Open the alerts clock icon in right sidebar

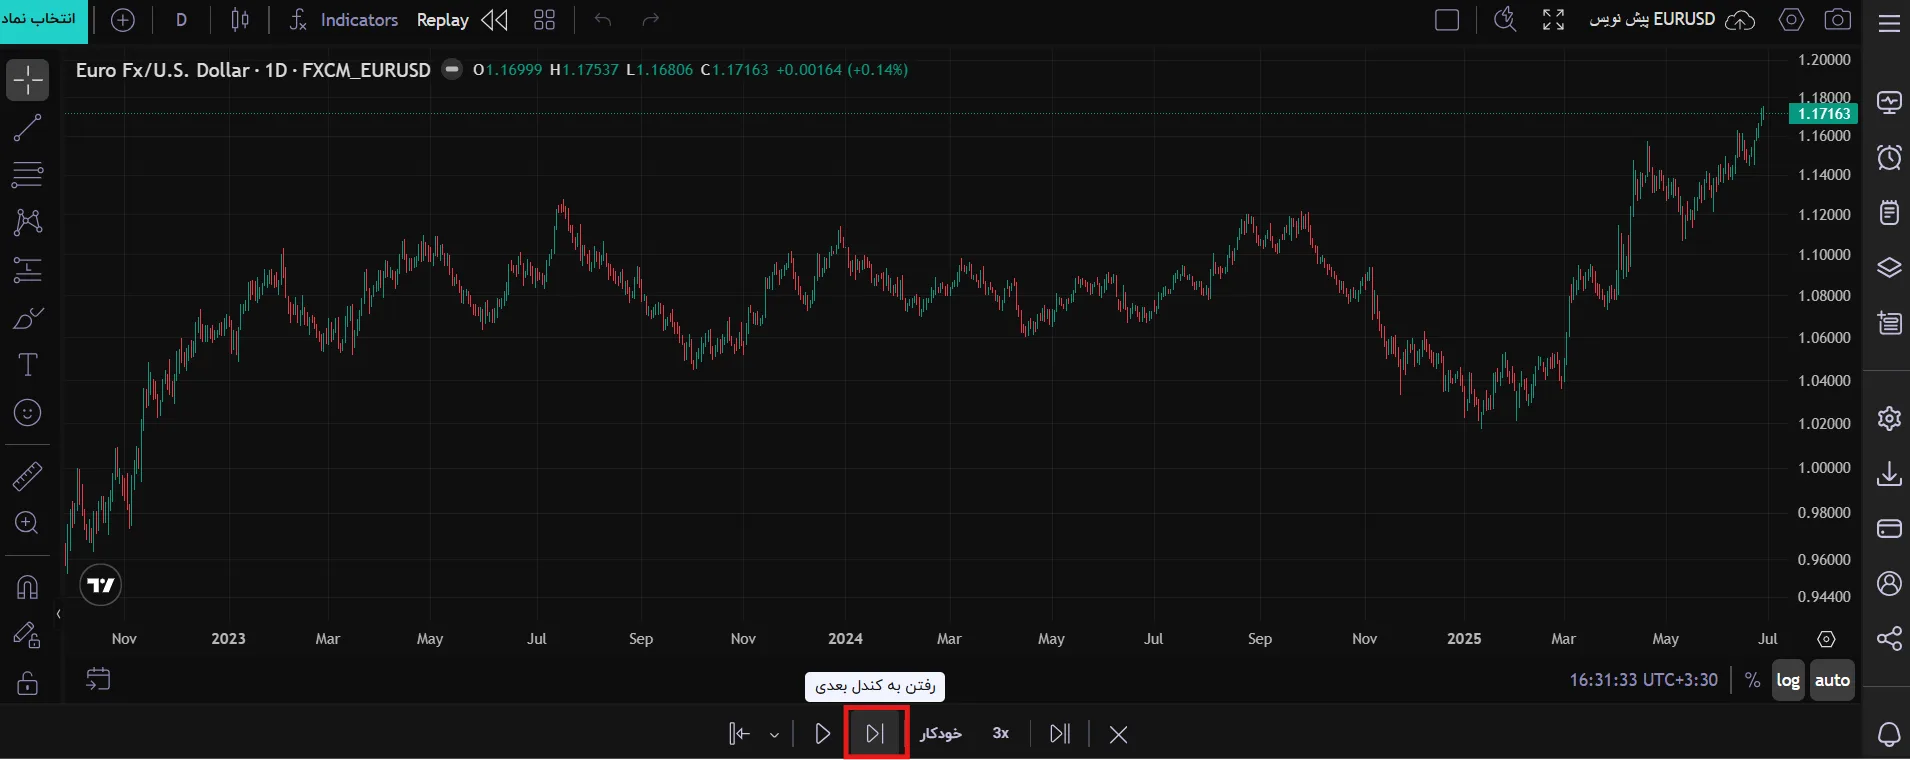[x=1889, y=157]
